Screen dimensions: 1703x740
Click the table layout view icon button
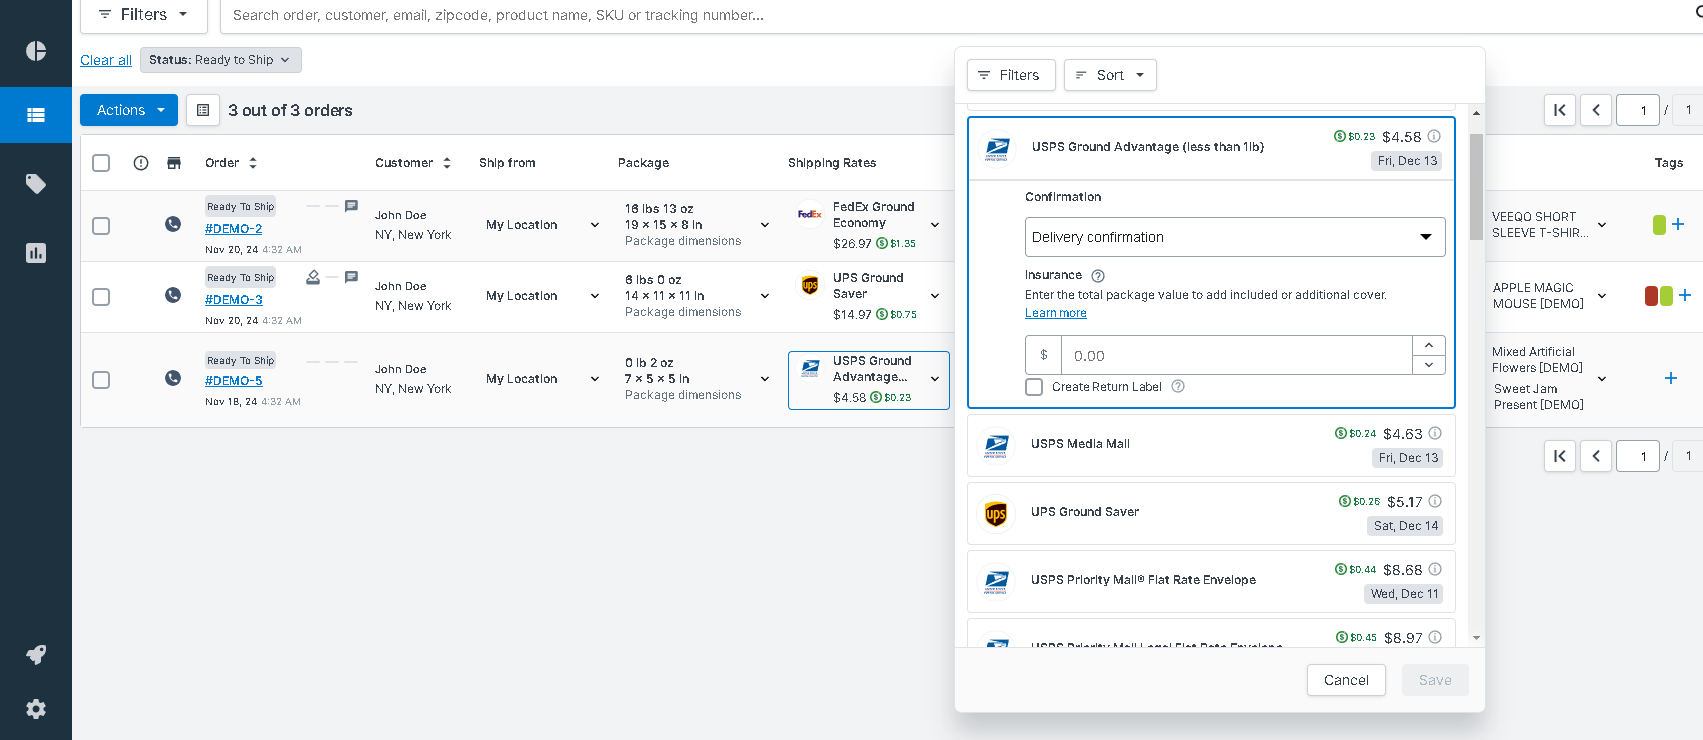203,110
